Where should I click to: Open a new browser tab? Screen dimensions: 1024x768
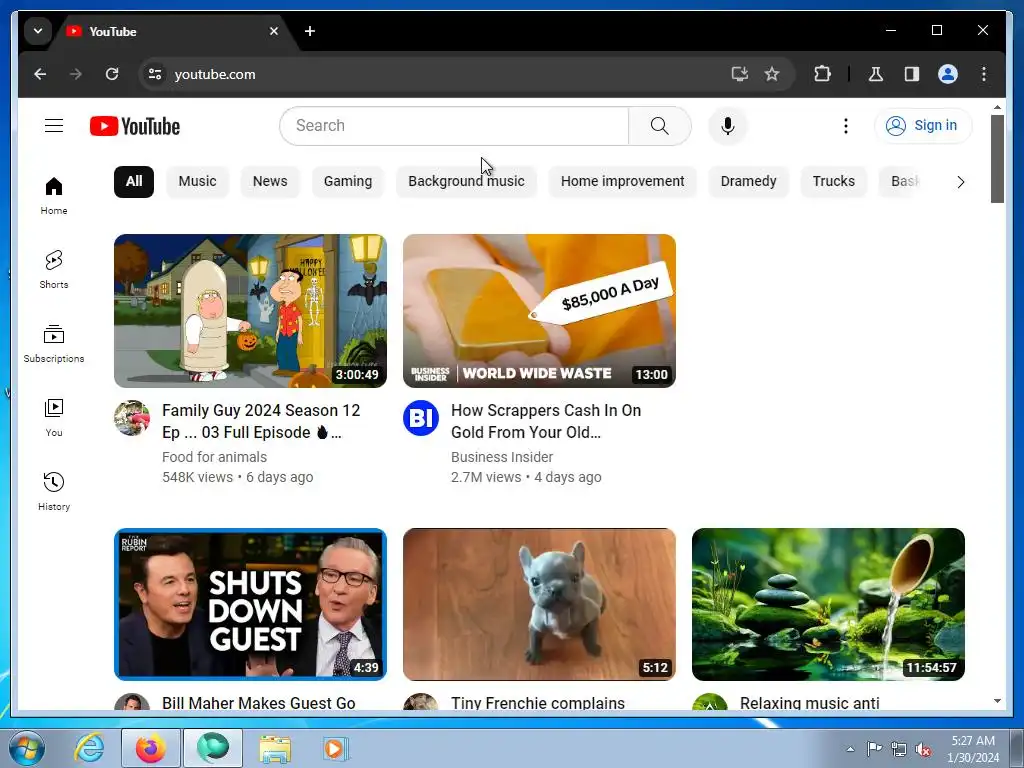click(310, 31)
